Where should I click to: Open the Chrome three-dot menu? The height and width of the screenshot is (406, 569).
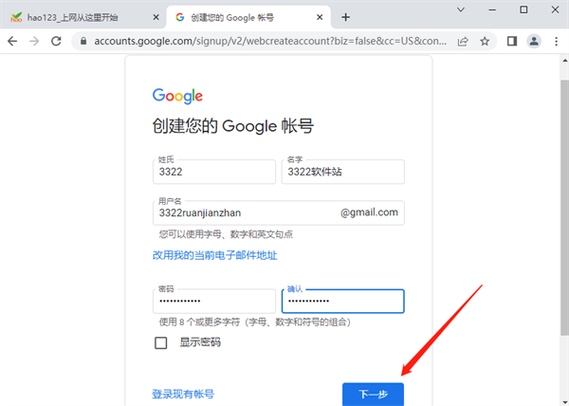556,41
